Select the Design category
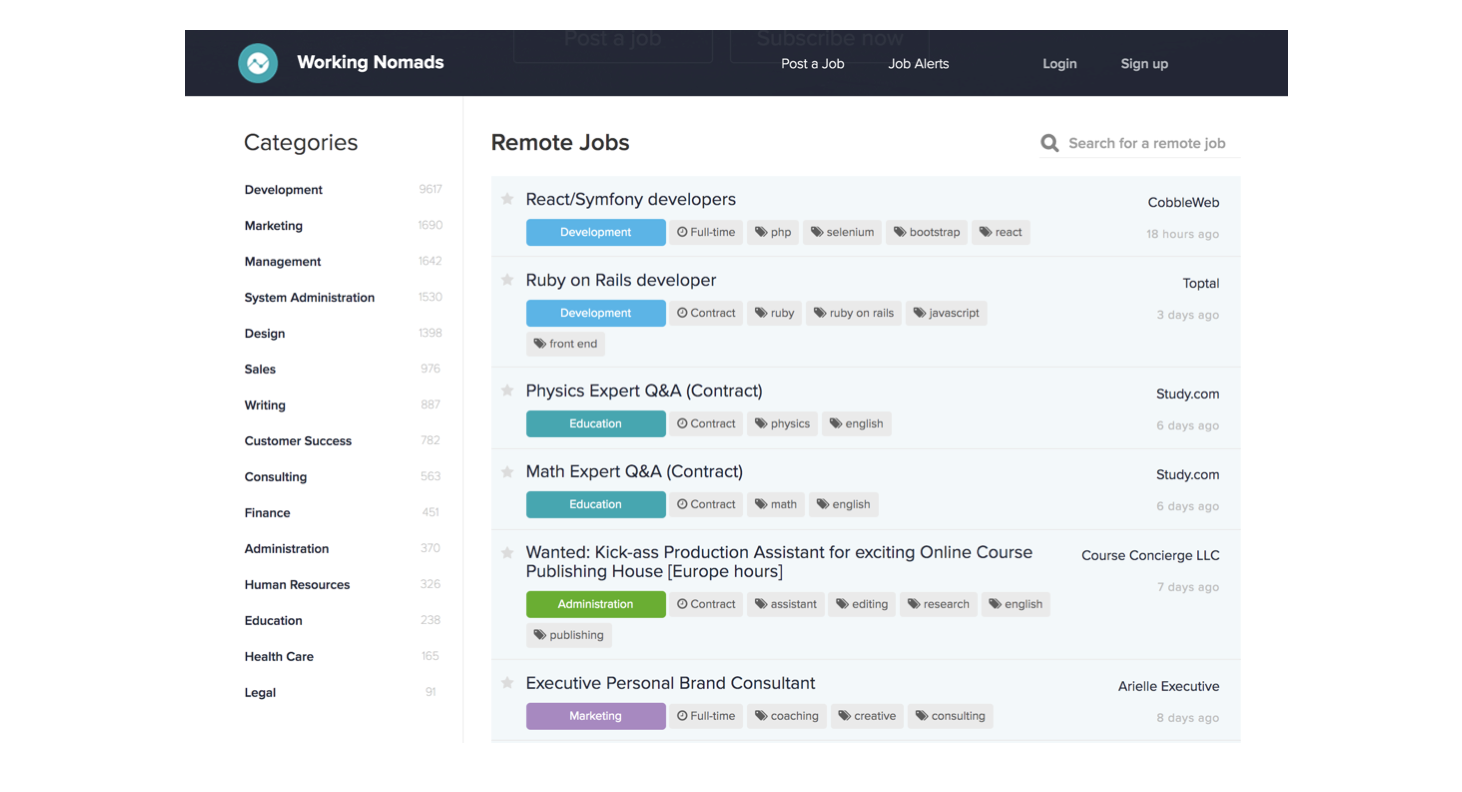 [x=264, y=334]
